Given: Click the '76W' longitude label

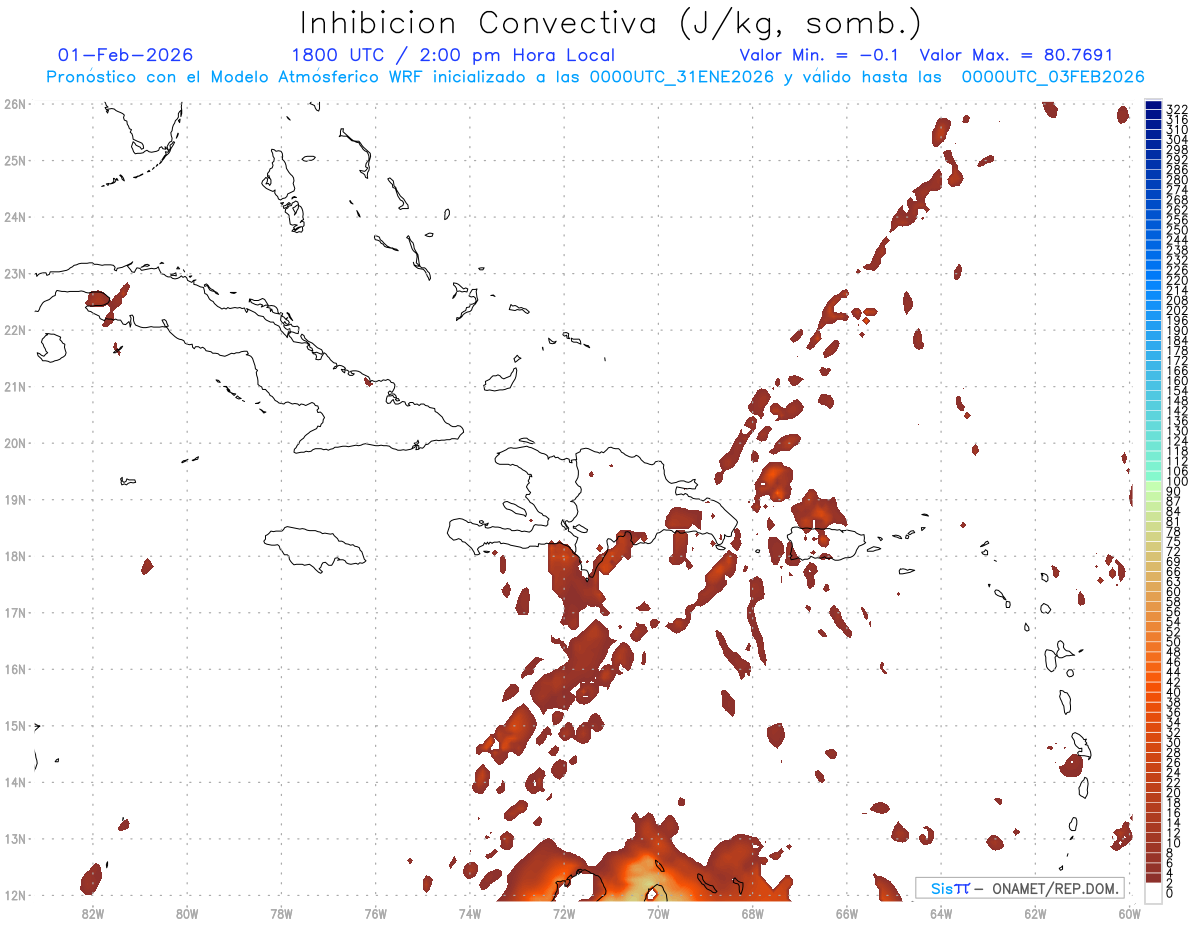Looking at the screenshot, I should 375,913.
